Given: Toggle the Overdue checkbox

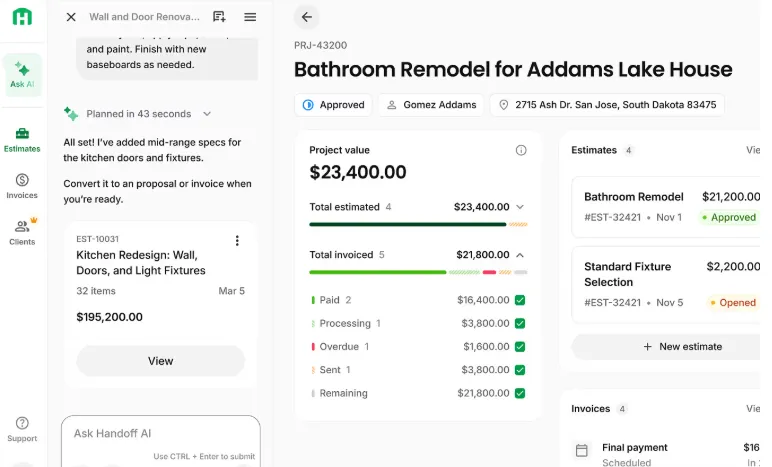Looking at the screenshot, I should coord(520,347).
